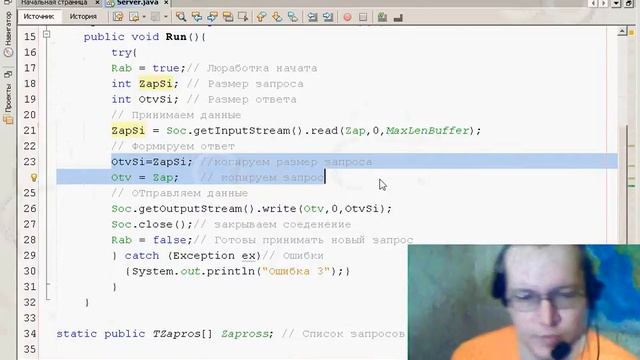The image size is (640, 360).
Task: Click the "Ошибка 3" string literal
Action: (x=296, y=271)
